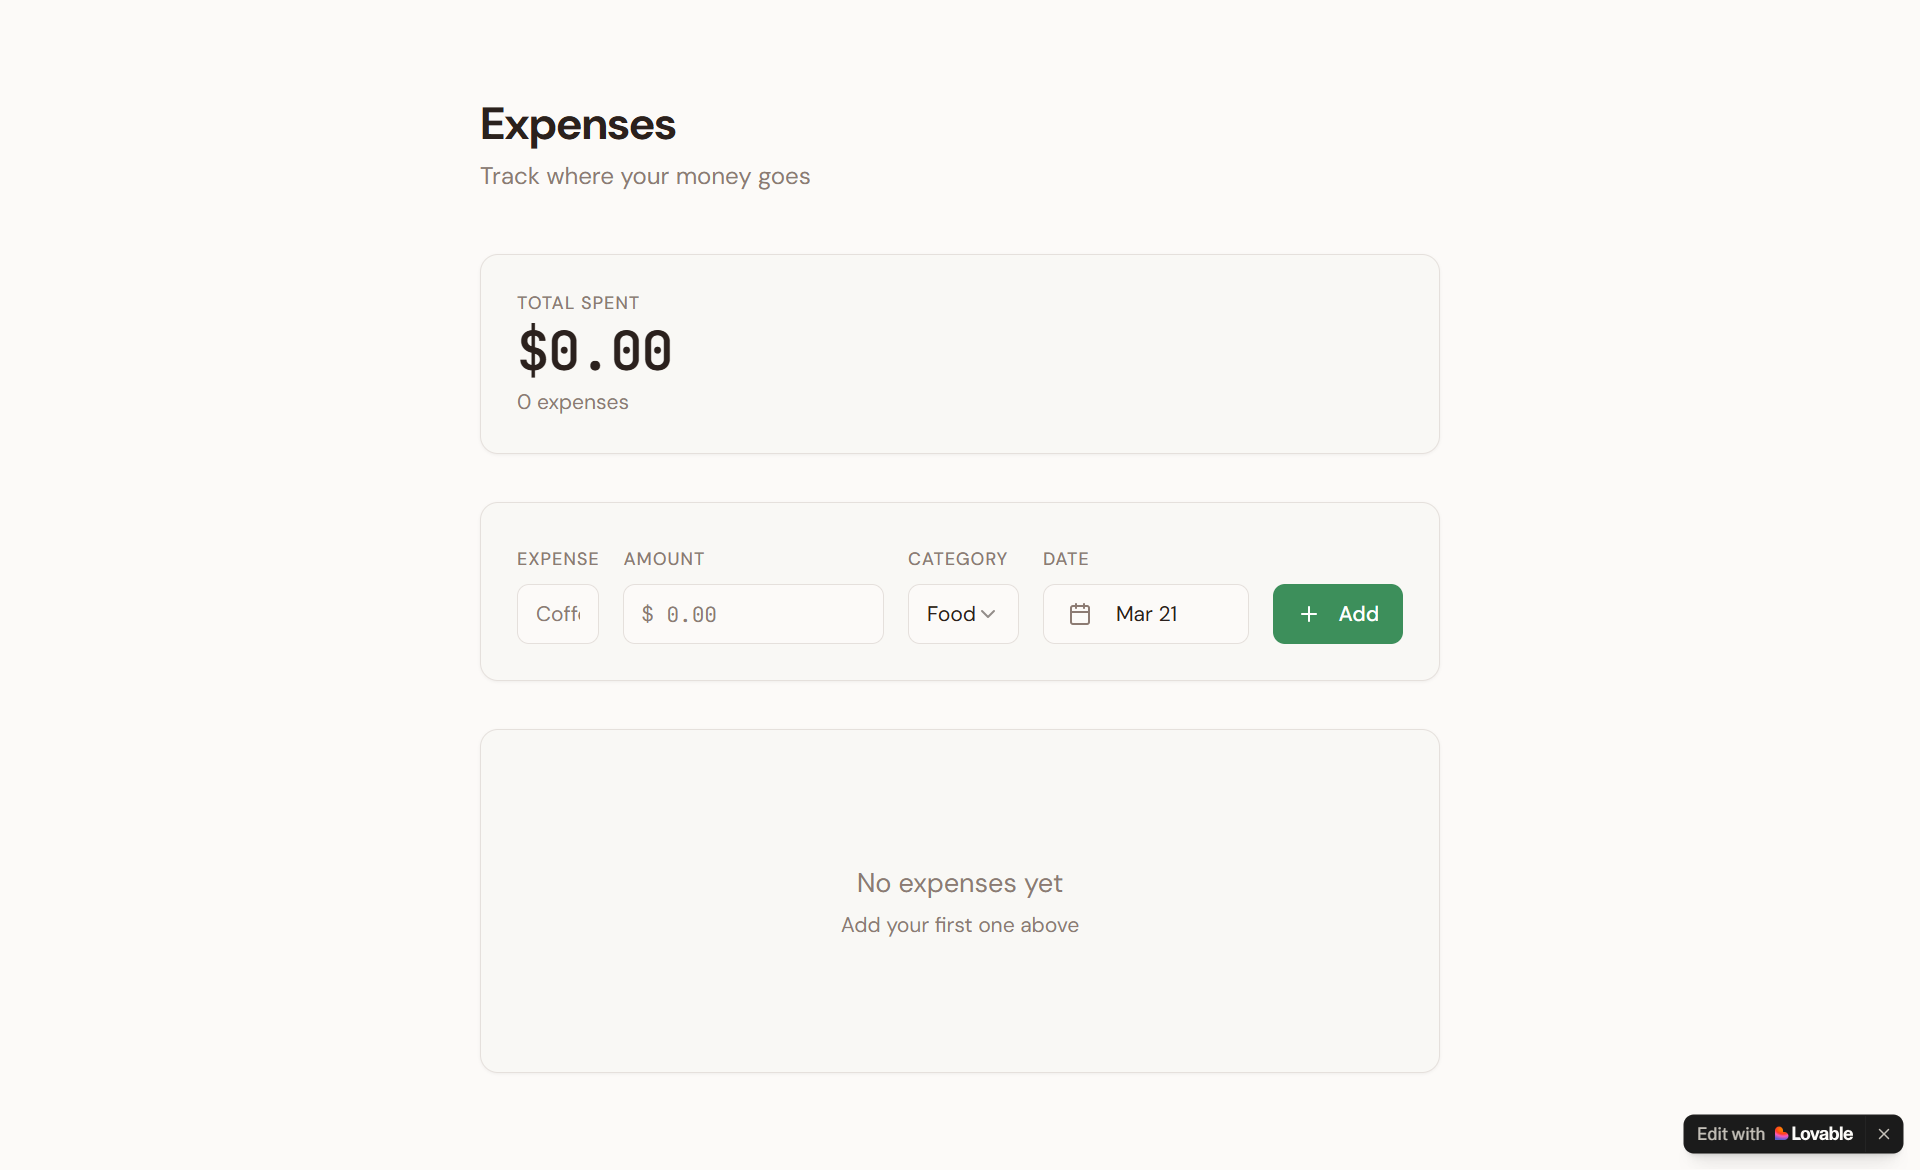
Task: Focus the Expense name input showing Coffee
Action: (x=557, y=614)
